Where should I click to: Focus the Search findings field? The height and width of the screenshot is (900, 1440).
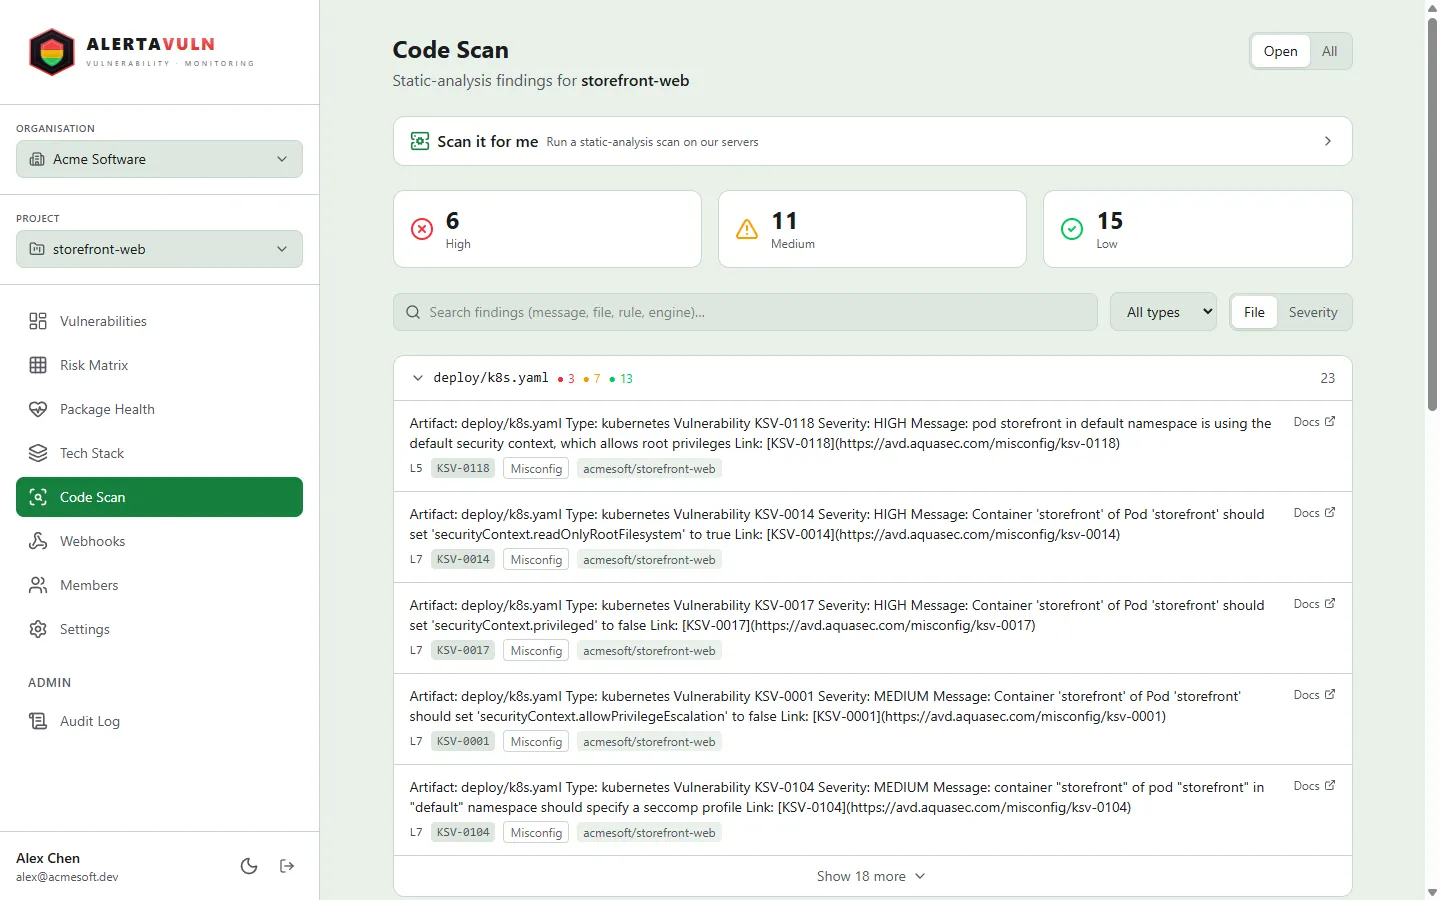coord(745,312)
